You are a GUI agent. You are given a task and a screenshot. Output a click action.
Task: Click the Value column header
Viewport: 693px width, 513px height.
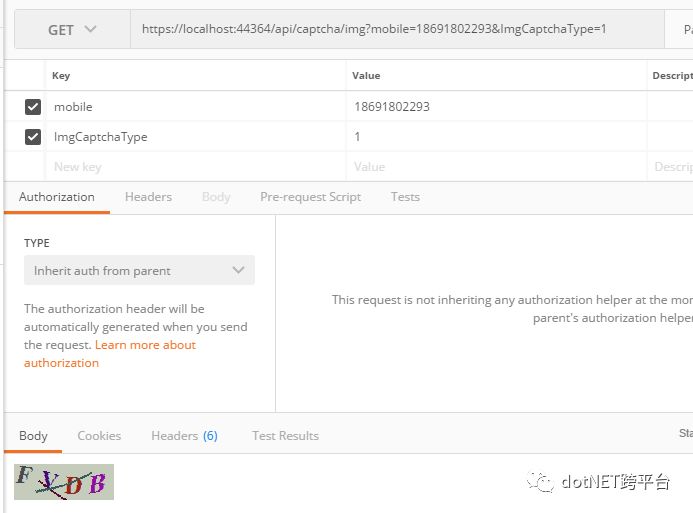pos(366,76)
